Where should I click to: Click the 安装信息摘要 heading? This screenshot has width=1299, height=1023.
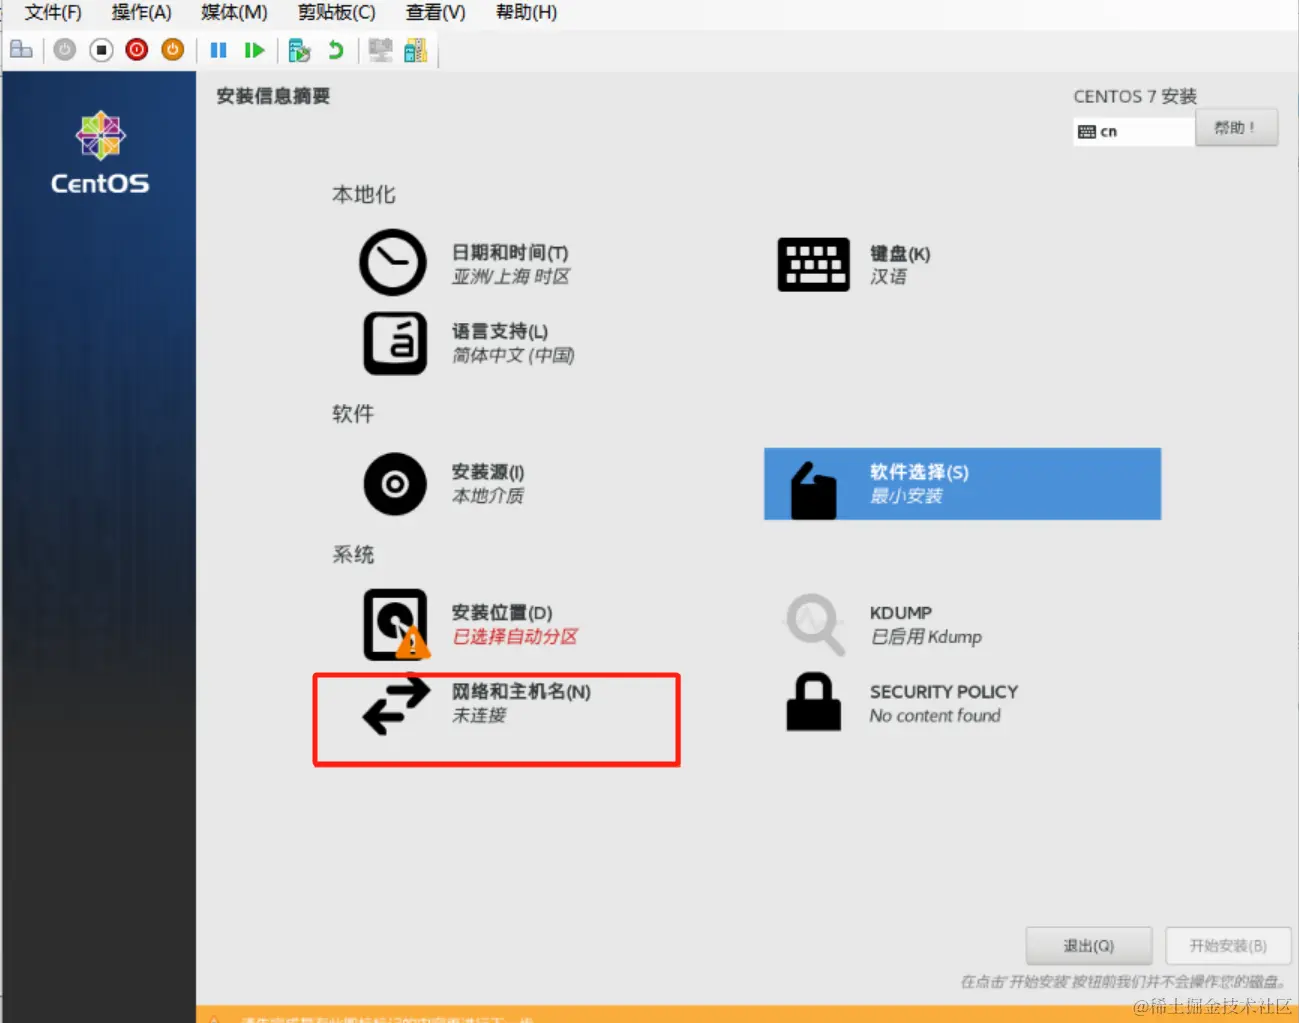(x=273, y=96)
